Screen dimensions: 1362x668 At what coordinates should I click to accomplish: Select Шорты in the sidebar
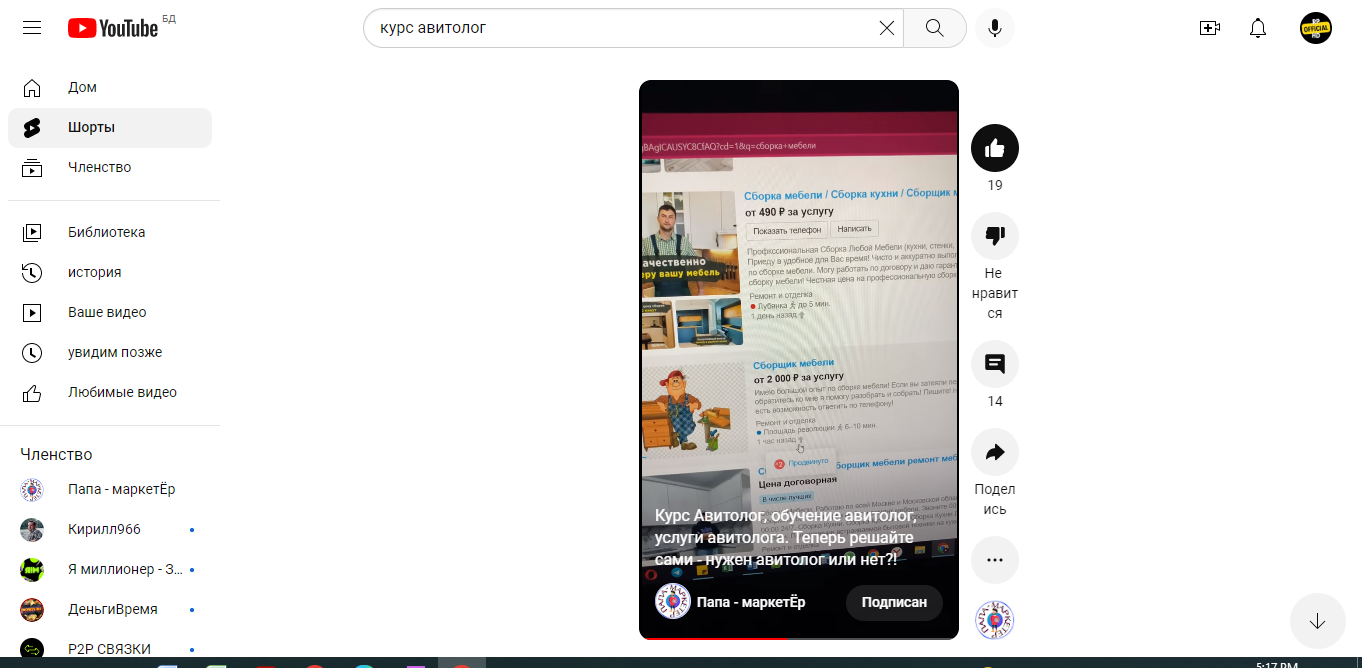pos(110,128)
